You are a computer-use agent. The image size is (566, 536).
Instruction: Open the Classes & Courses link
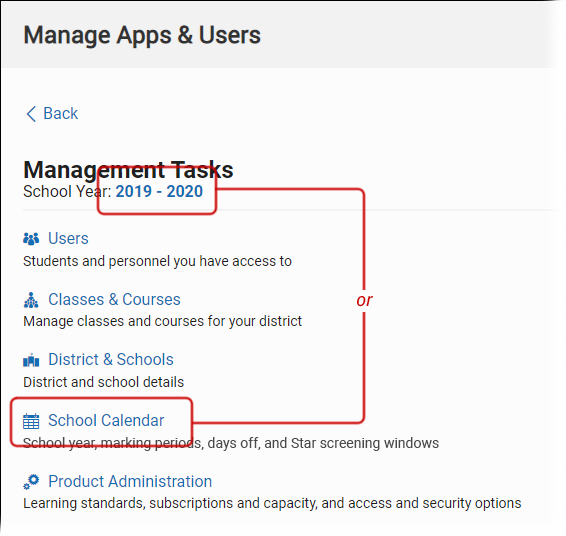(114, 300)
